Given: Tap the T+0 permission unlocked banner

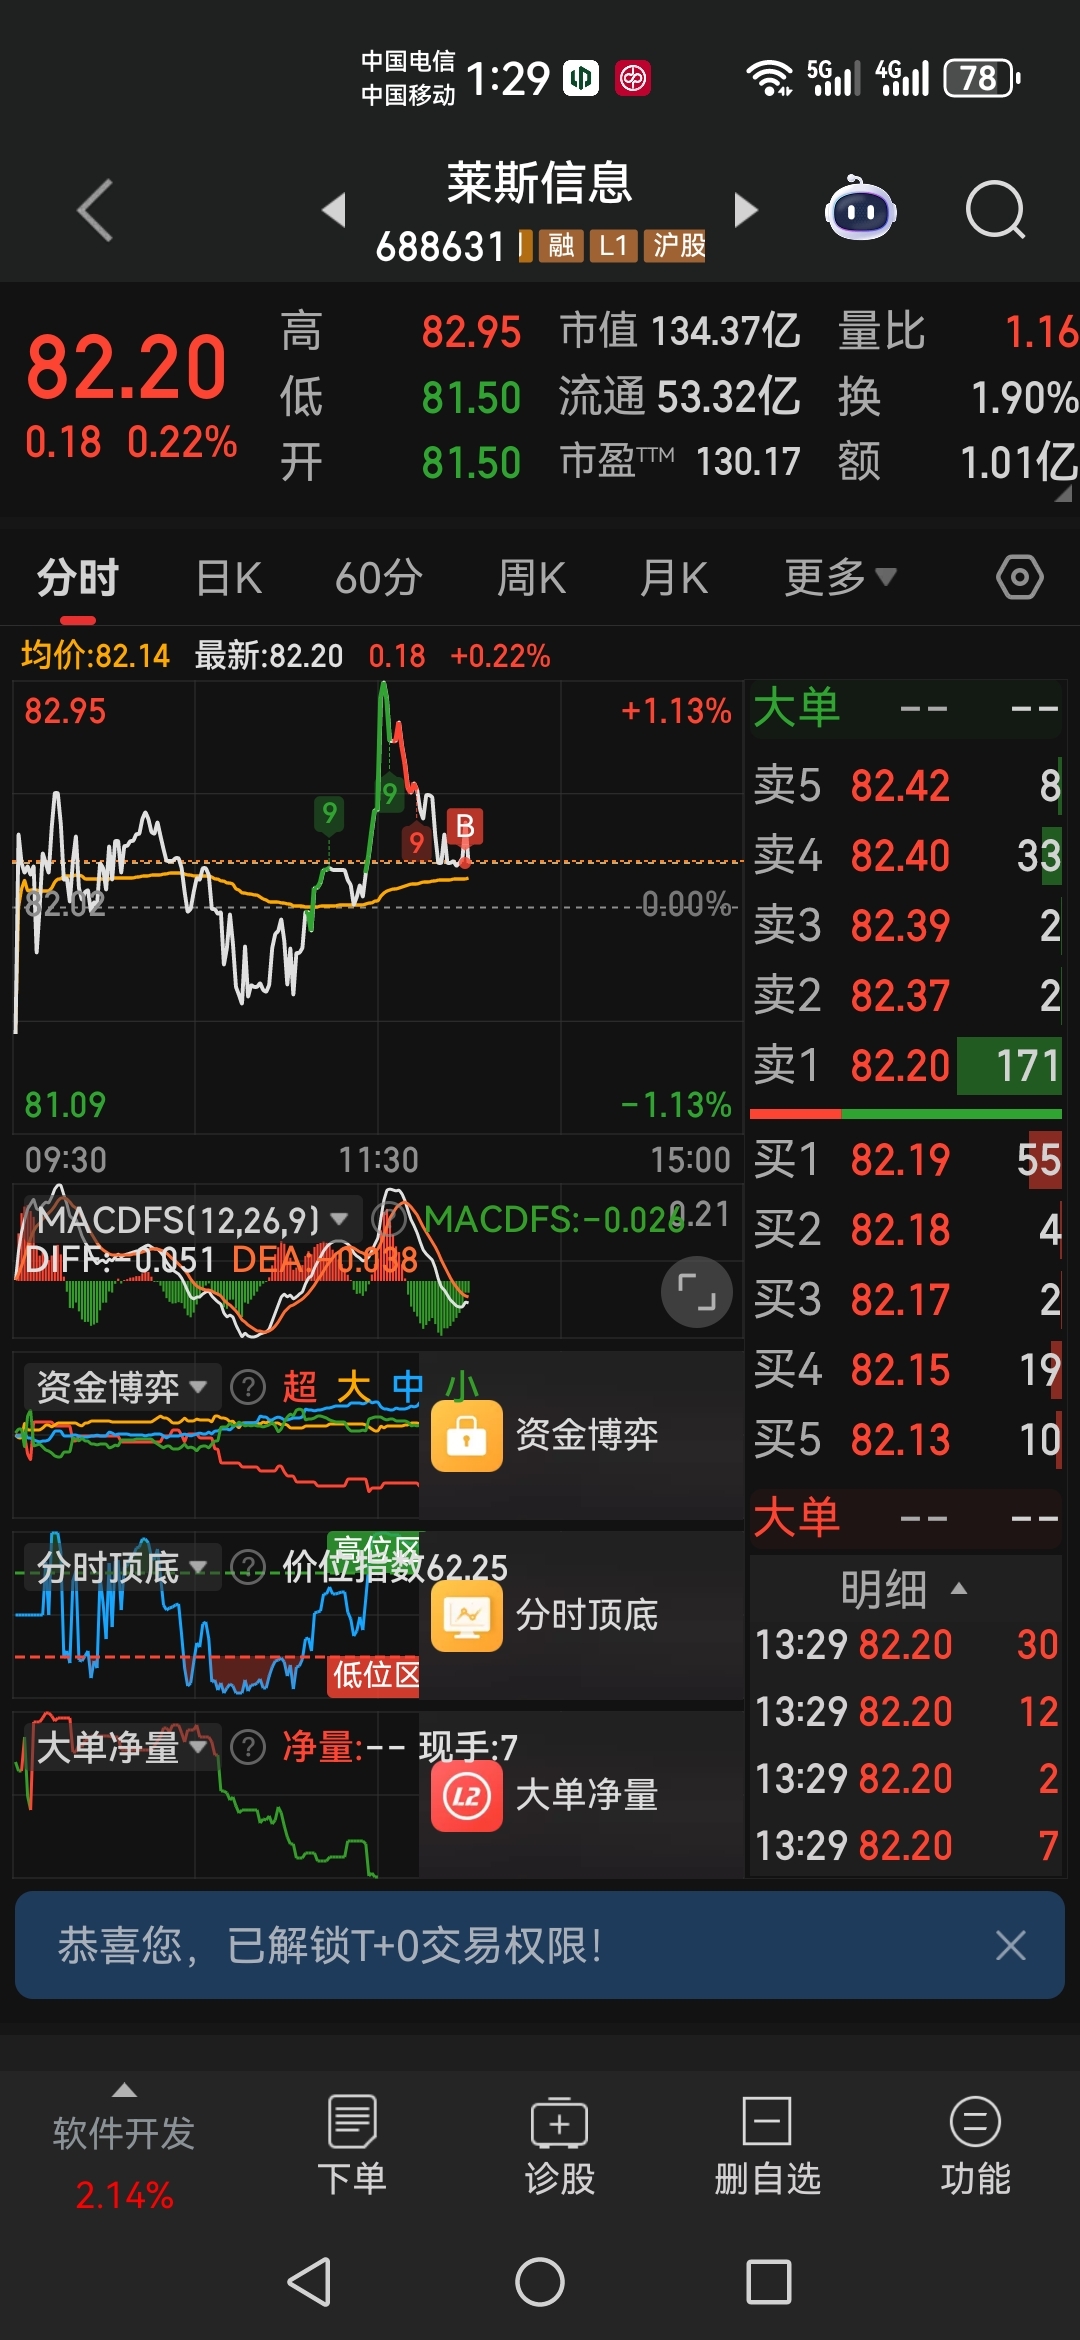Looking at the screenshot, I should (540, 1945).
